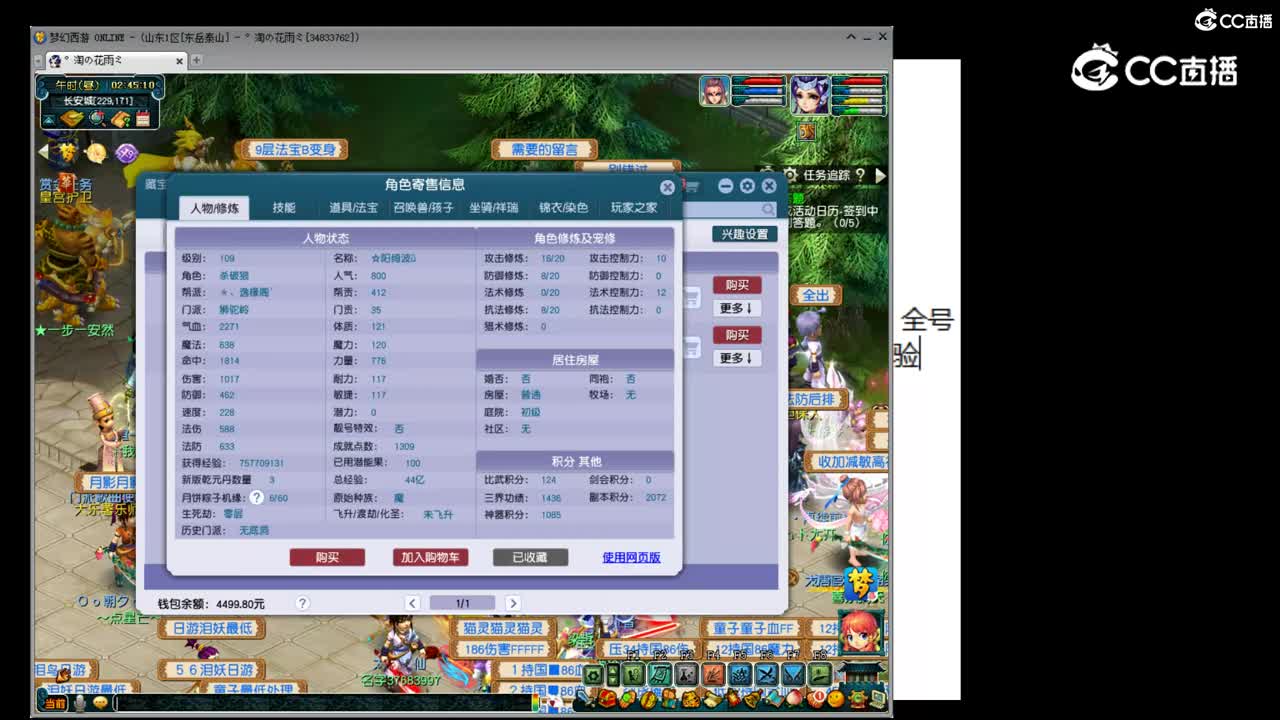Open the 坐骑/祥瑞 tab
The width and height of the screenshot is (1280, 720).
(494, 208)
